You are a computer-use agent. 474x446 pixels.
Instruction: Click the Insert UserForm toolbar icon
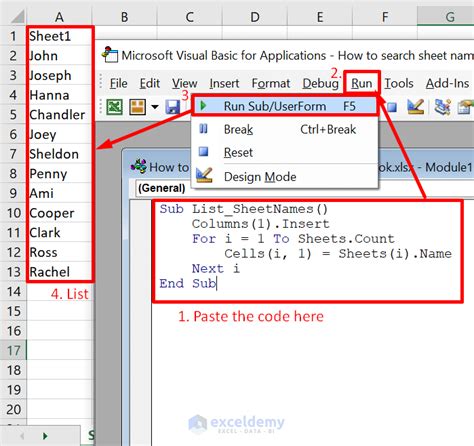(137, 107)
